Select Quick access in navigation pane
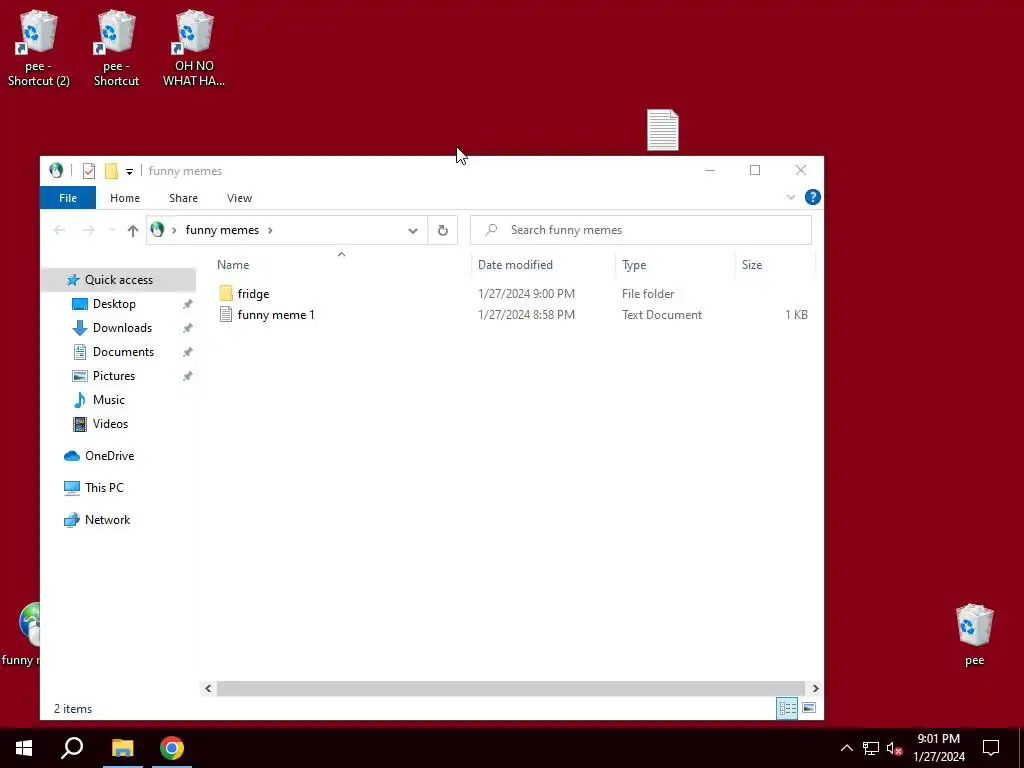 pyautogui.click(x=119, y=280)
